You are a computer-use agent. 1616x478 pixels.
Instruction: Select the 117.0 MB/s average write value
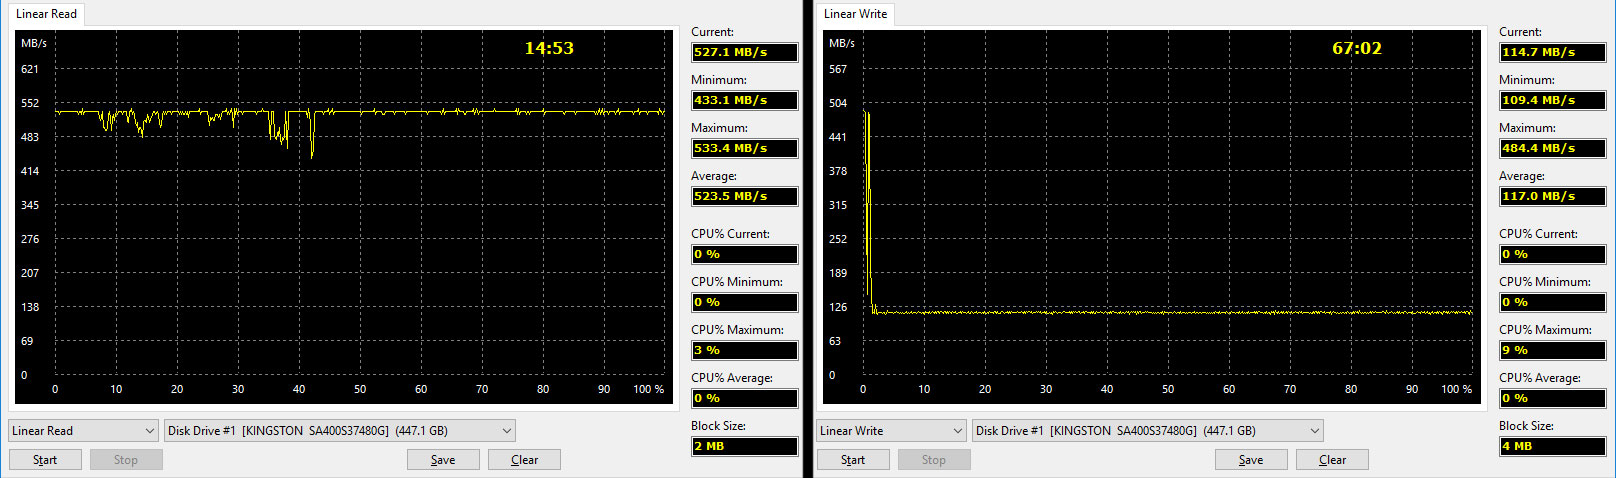[x=1553, y=196]
